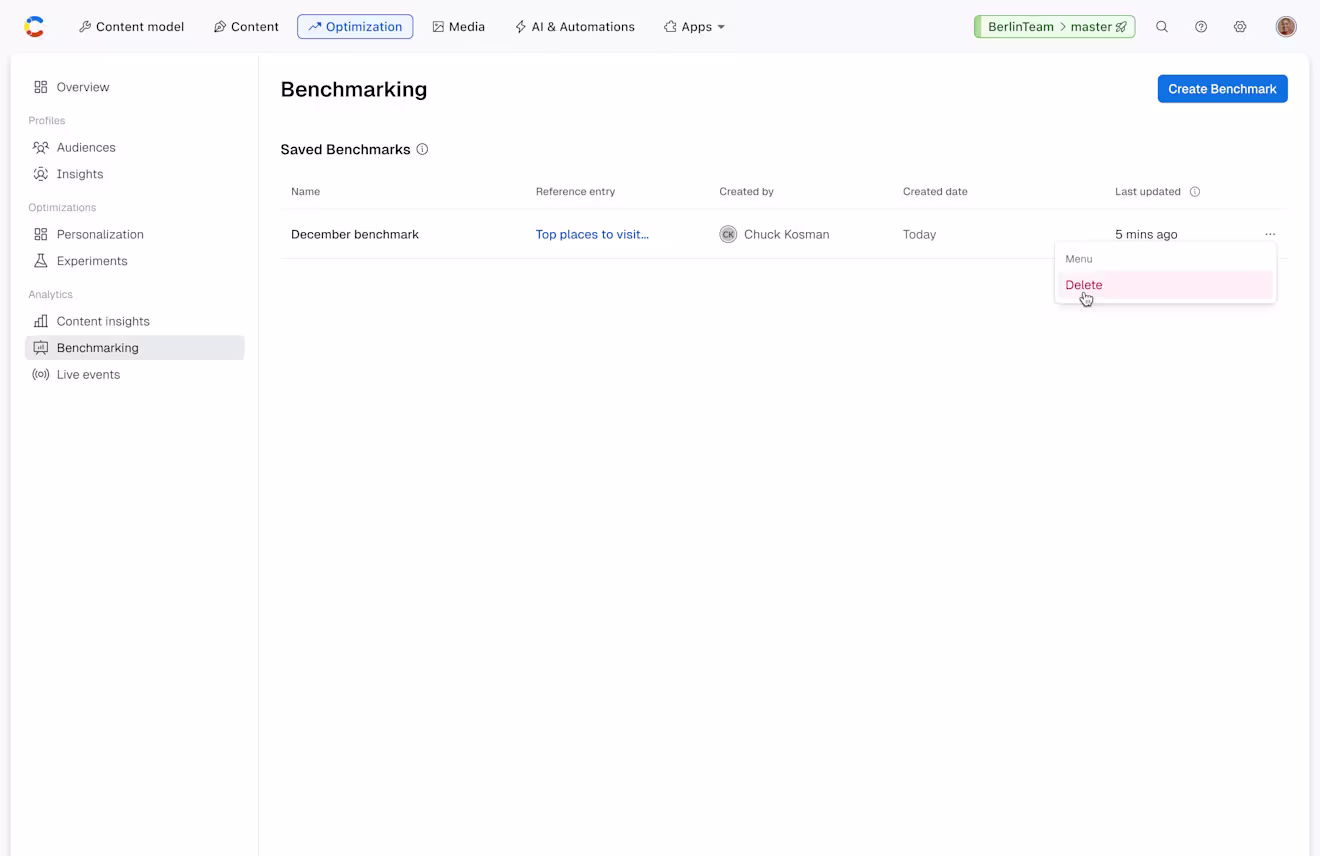The width and height of the screenshot is (1320, 856).
Task: Open user profile avatar menu
Action: 1286,27
